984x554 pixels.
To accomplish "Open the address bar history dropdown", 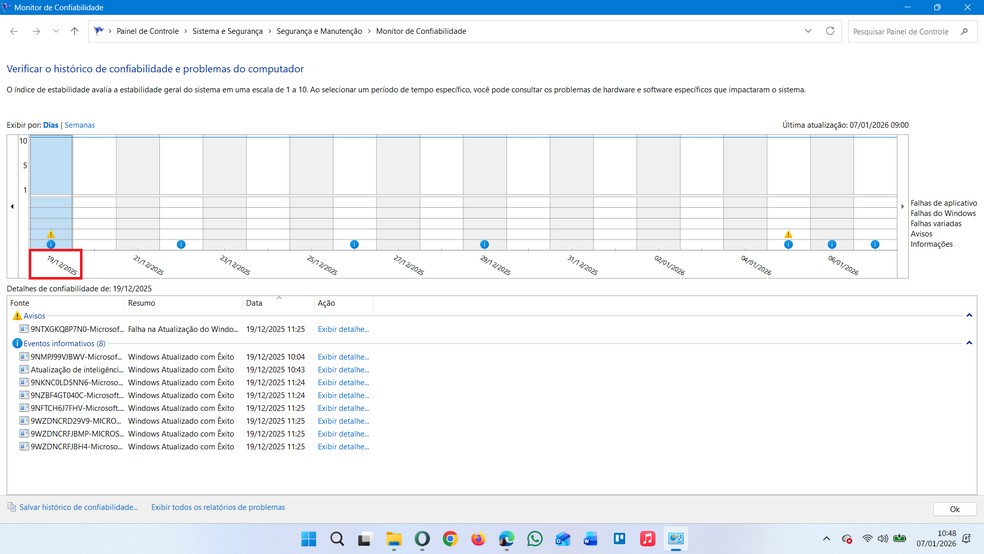I will [808, 31].
